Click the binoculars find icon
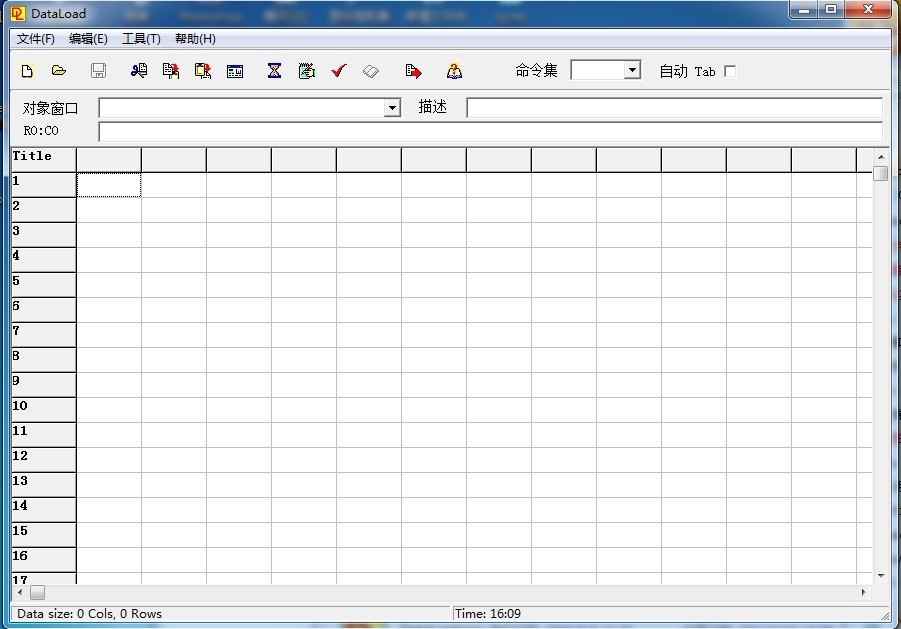Screen dimensions: 901x629 139,71
